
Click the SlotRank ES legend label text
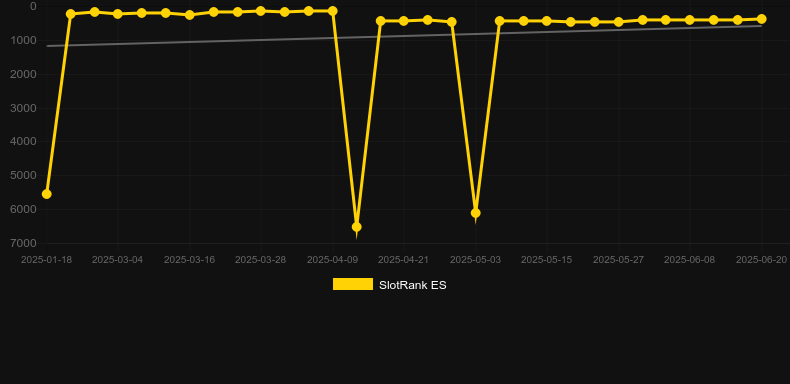[413, 285]
